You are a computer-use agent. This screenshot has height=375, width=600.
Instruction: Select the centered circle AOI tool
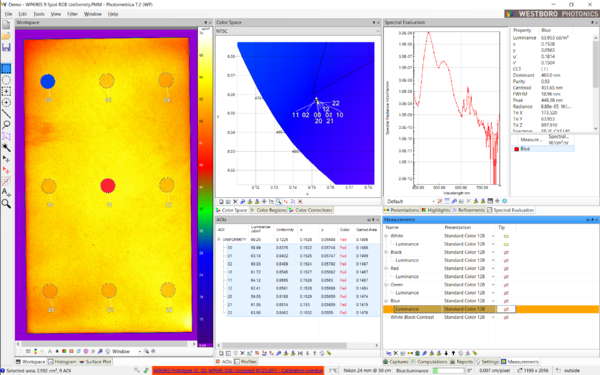(6, 103)
